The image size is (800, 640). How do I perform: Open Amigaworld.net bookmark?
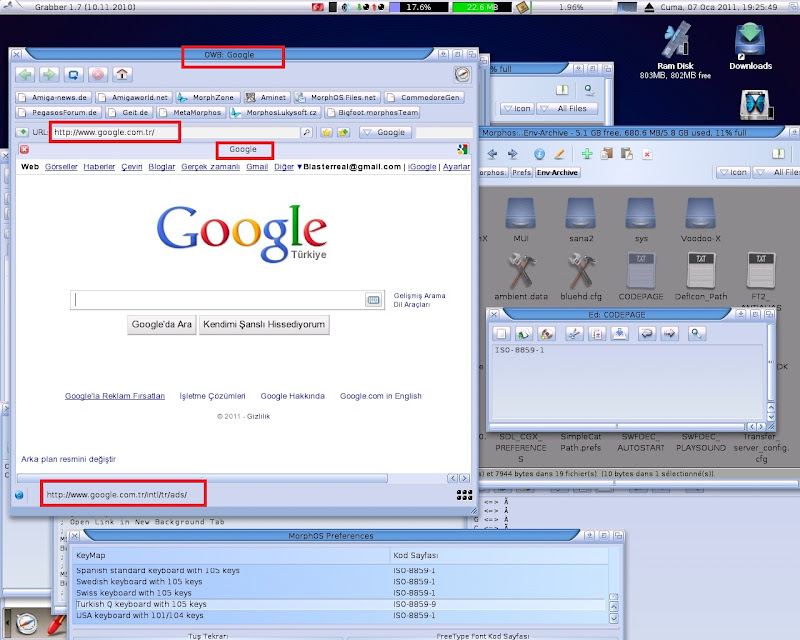(134, 97)
